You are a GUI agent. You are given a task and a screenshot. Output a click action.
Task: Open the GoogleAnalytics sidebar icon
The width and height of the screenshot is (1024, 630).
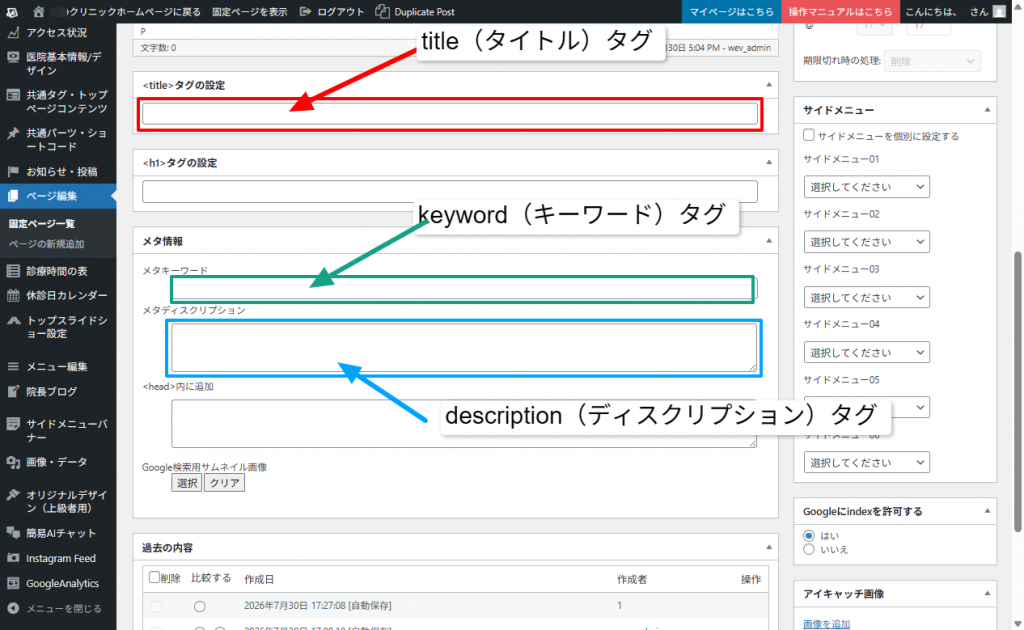click(13, 583)
